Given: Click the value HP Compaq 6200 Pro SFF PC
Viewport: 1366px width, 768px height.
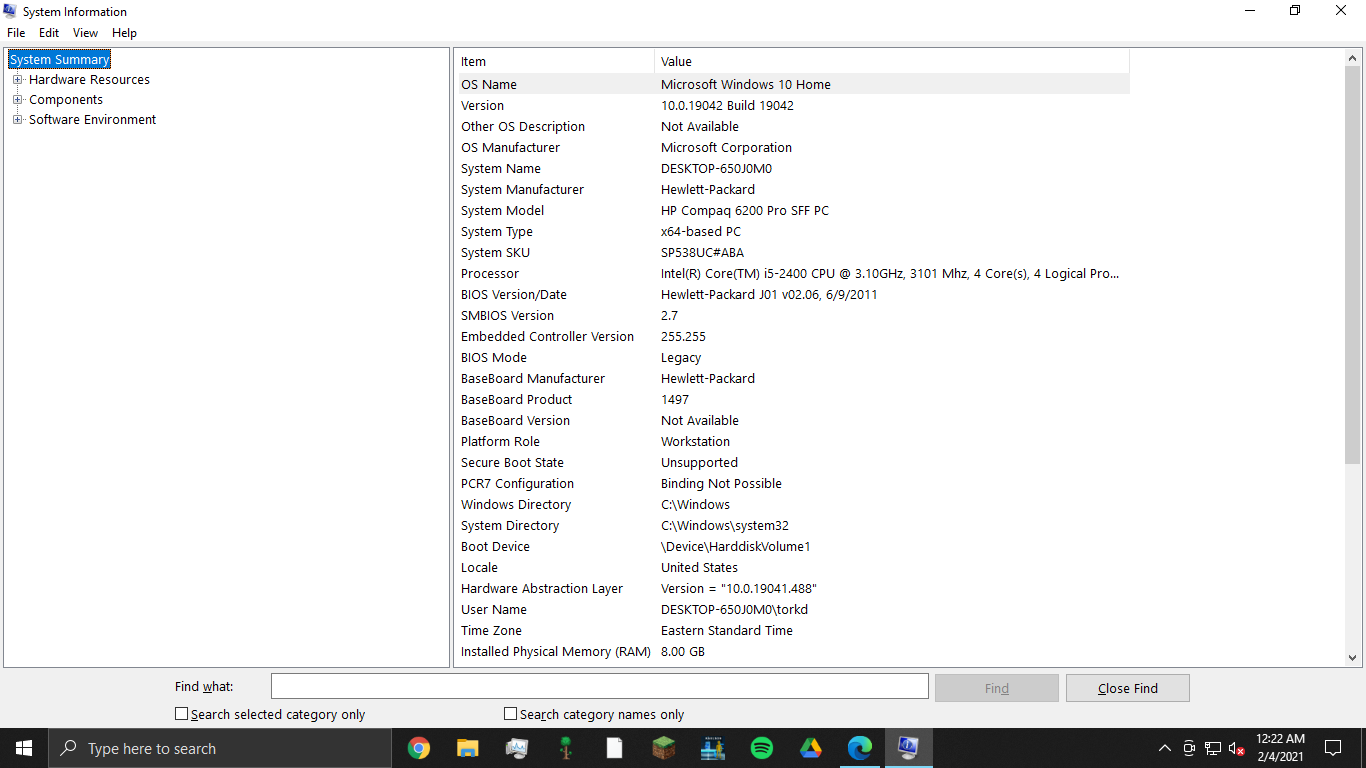Looking at the screenshot, I should tap(745, 211).
